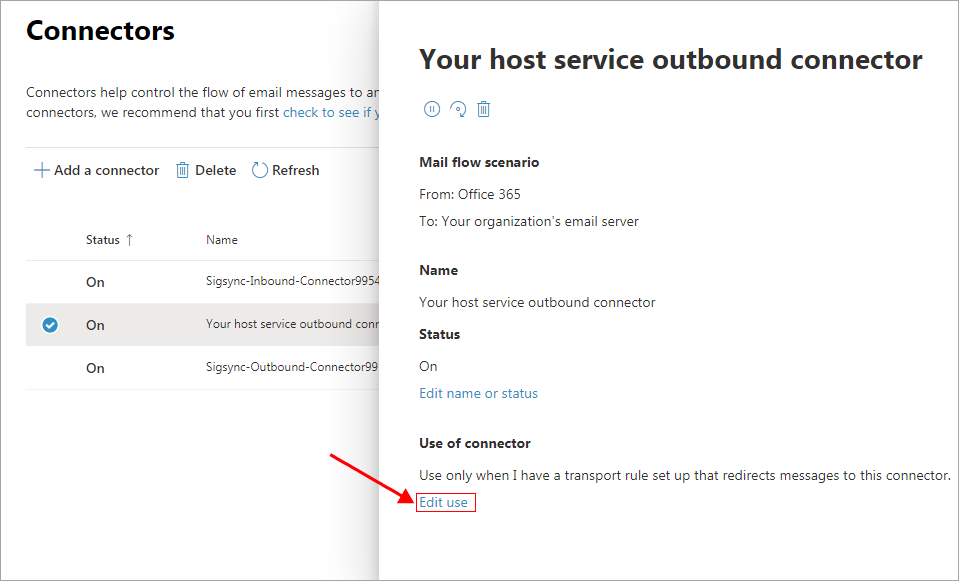Open the Edit name or status link
Image resolution: width=959 pixels, height=581 pixels.
(x=478, y=393)
